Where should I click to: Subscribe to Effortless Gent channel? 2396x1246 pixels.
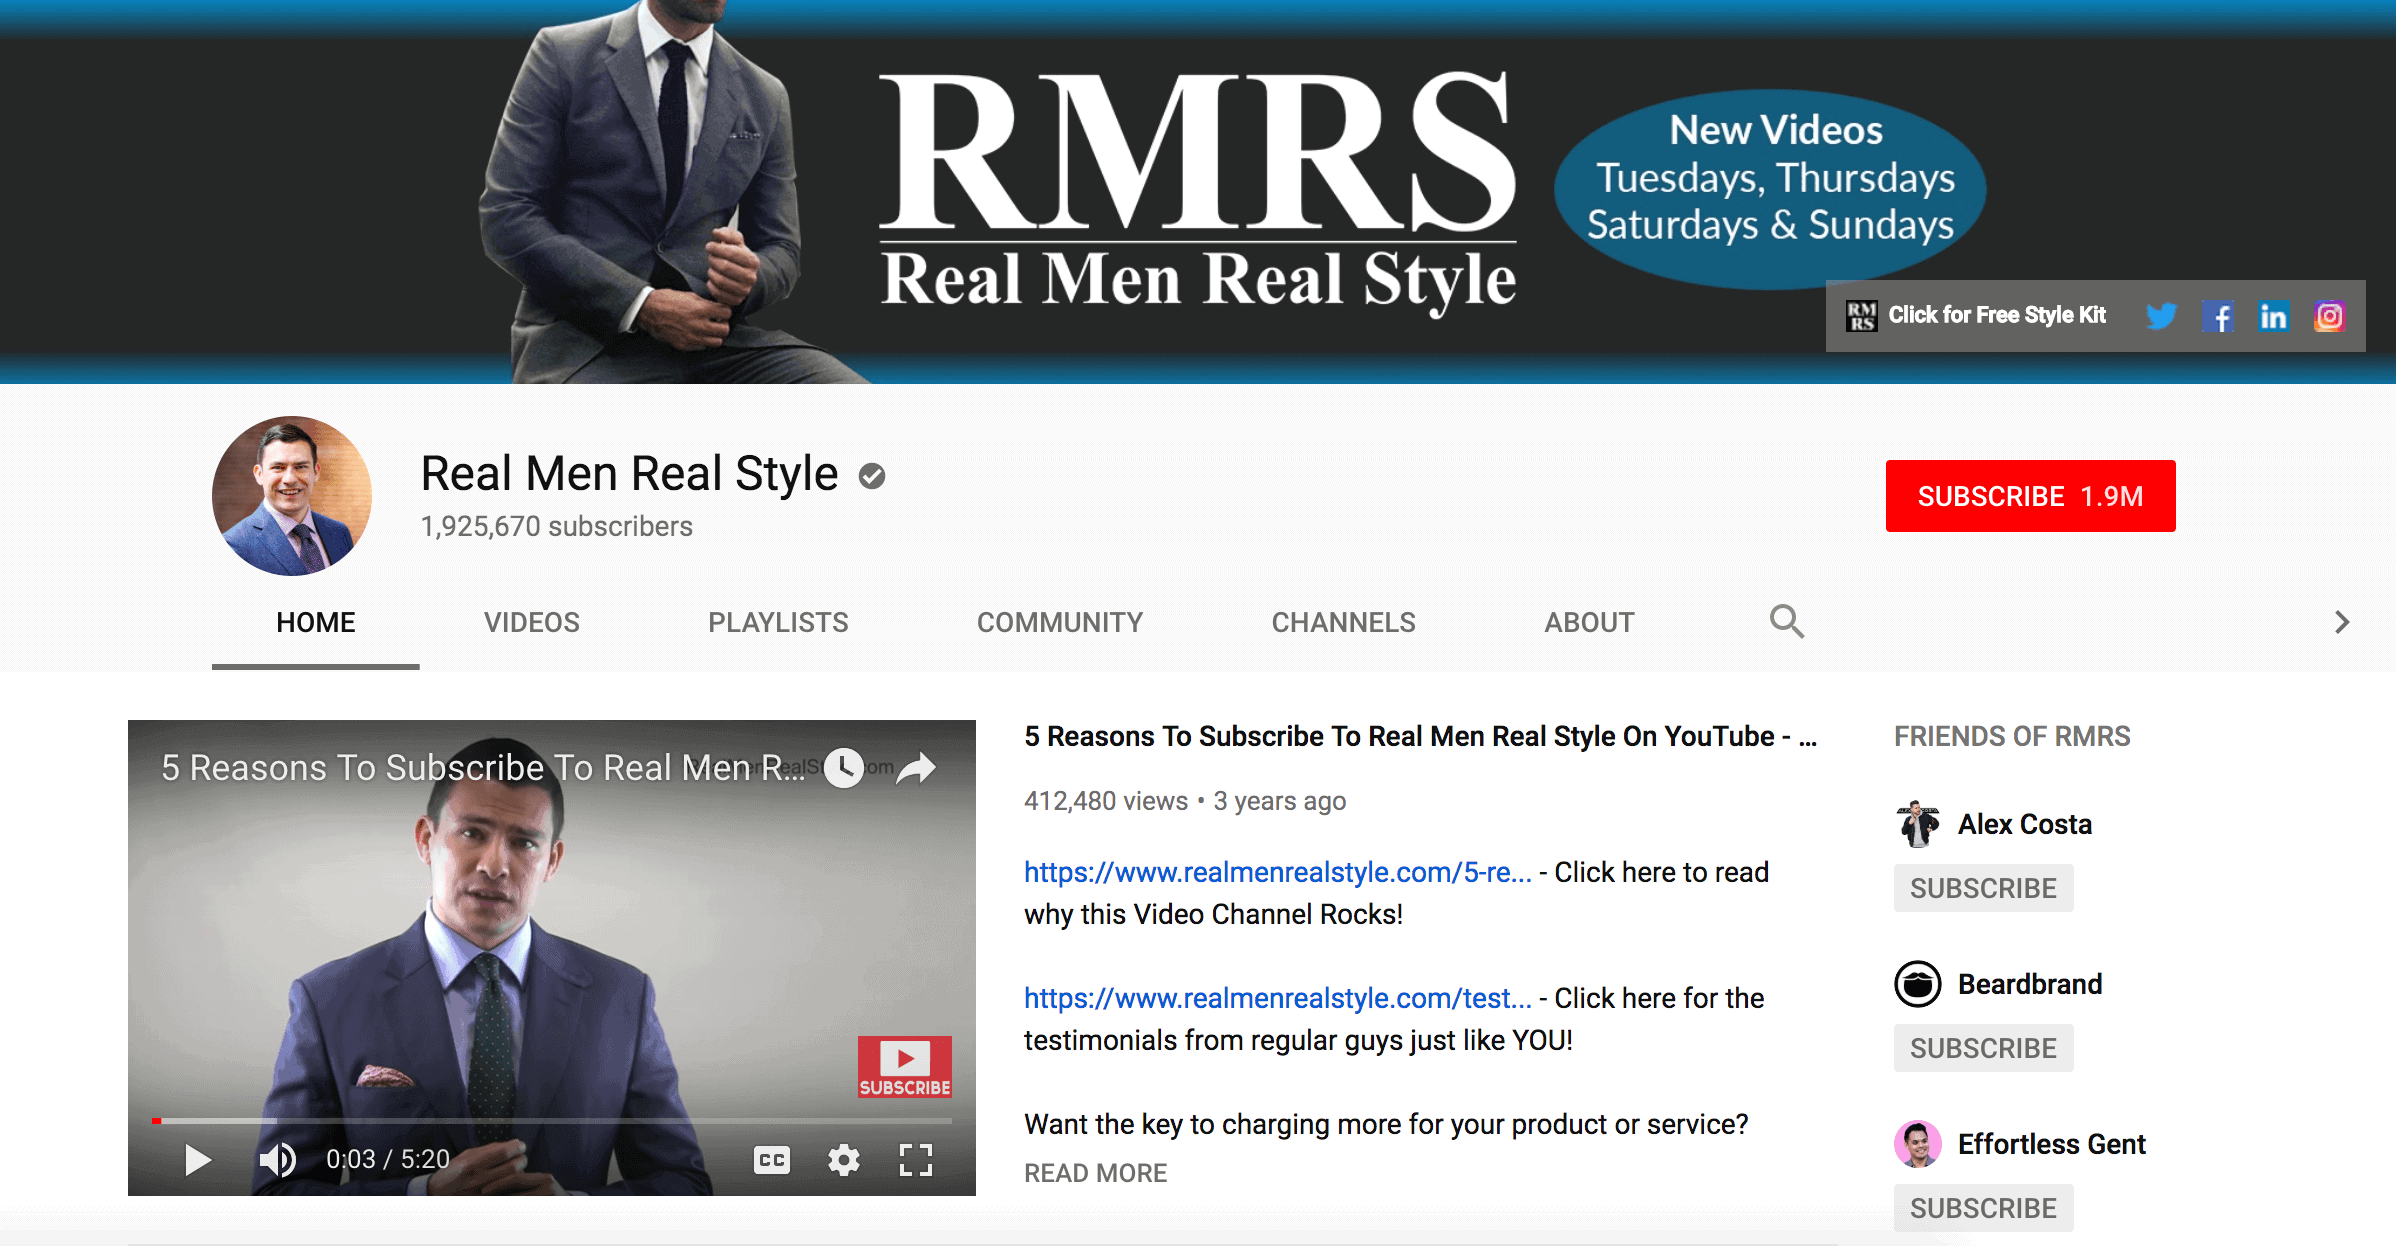coord(1983,1208)
